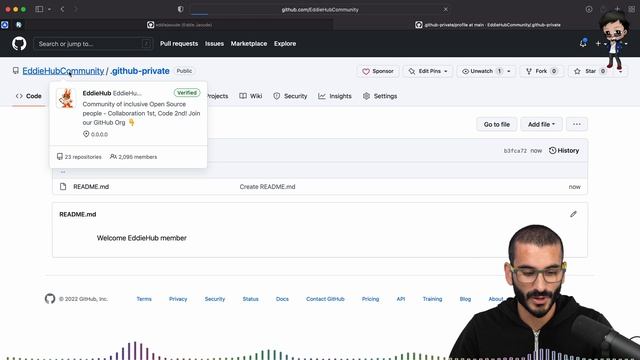Viewport: 640px width, 360px height.
Task: Go back with the Safari back arrow
Action: [62, 9]
